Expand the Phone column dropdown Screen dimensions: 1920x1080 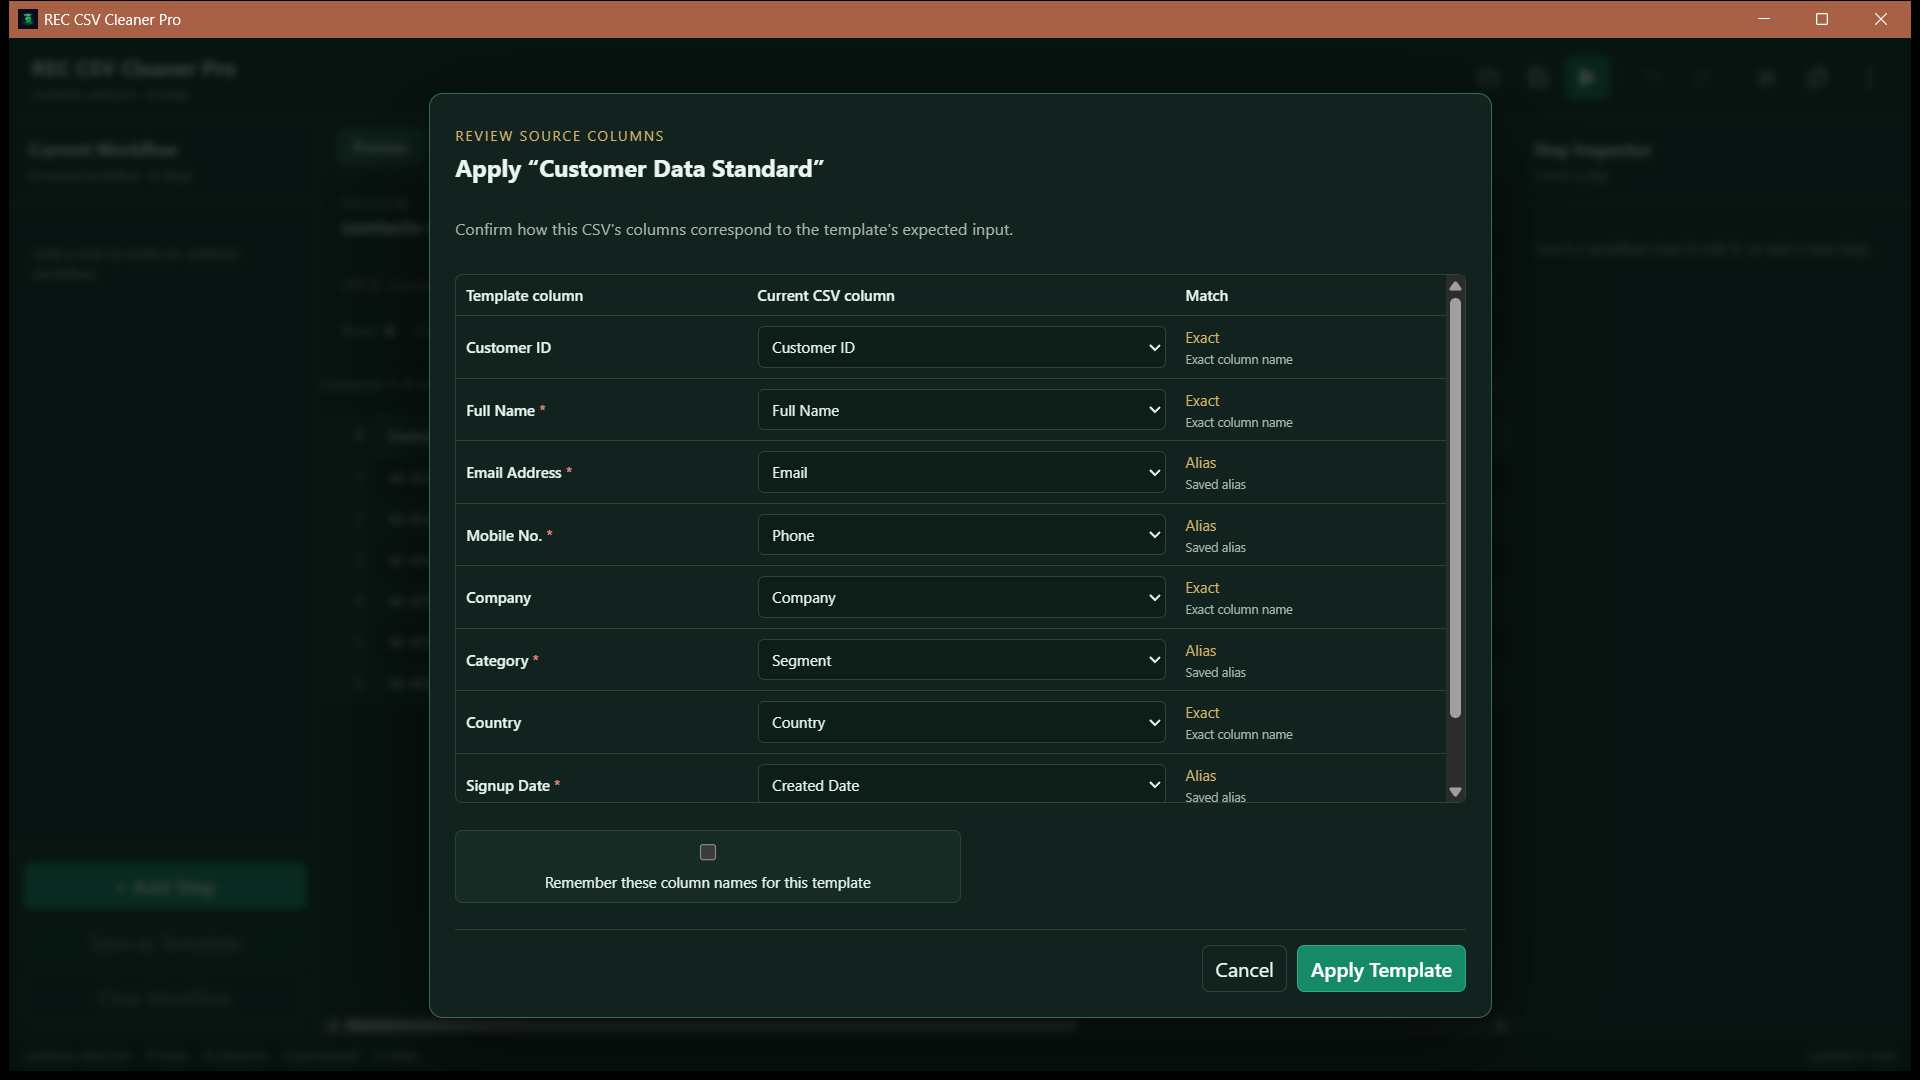961,535
